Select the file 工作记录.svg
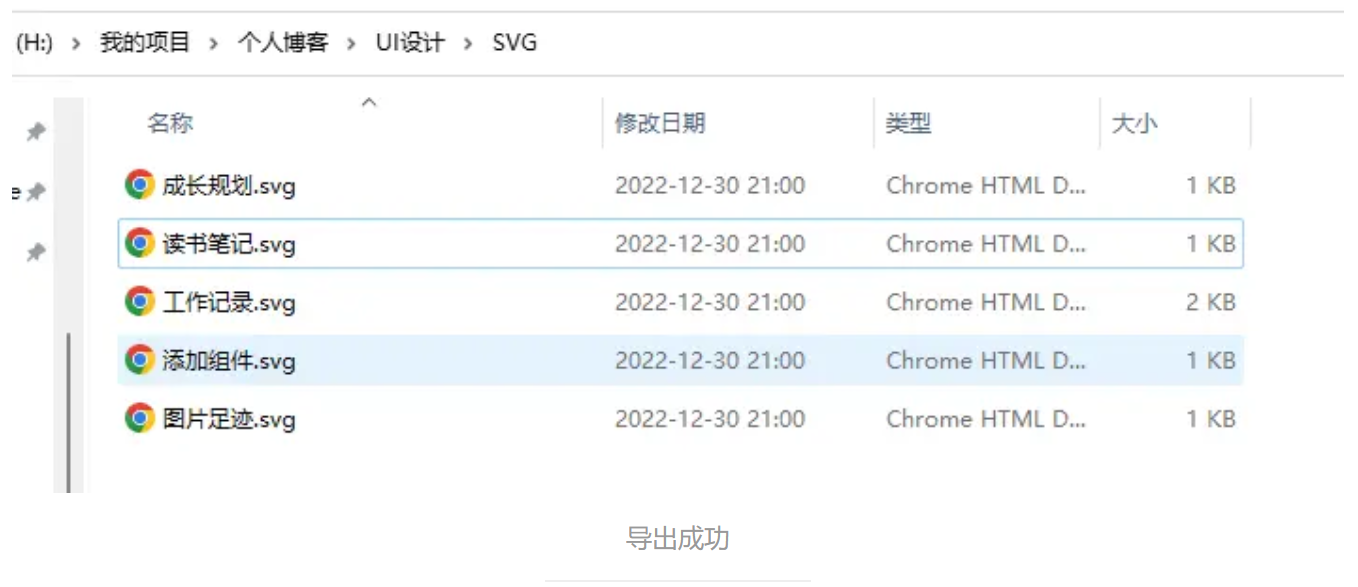1358x587 pixels. (681, 302)
